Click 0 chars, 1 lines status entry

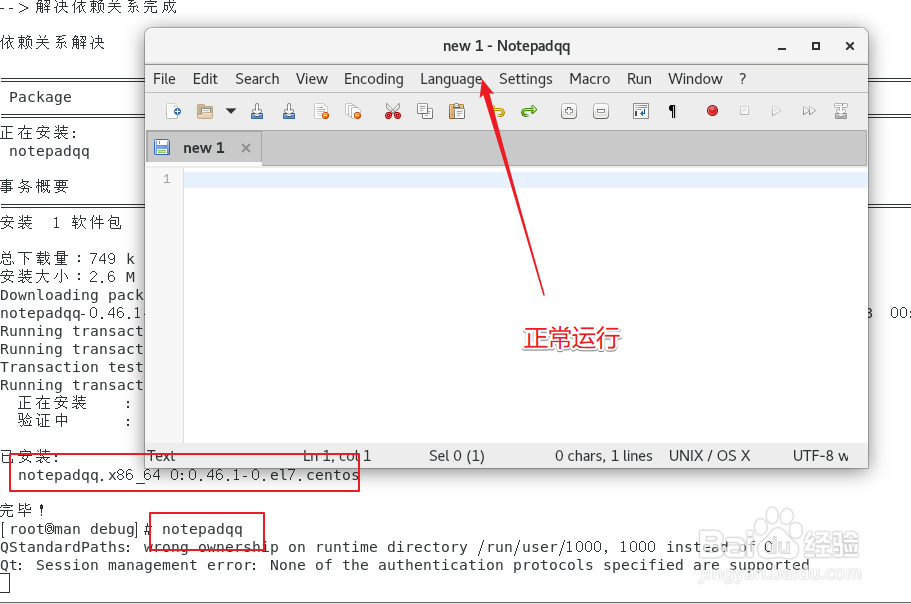[x=604, y=456]
